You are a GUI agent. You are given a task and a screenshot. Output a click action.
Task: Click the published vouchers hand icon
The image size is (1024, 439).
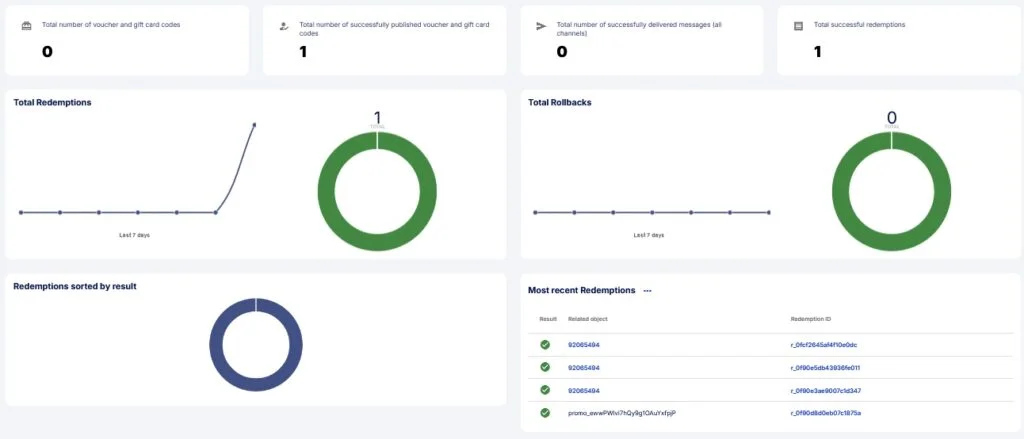(283, 26)
